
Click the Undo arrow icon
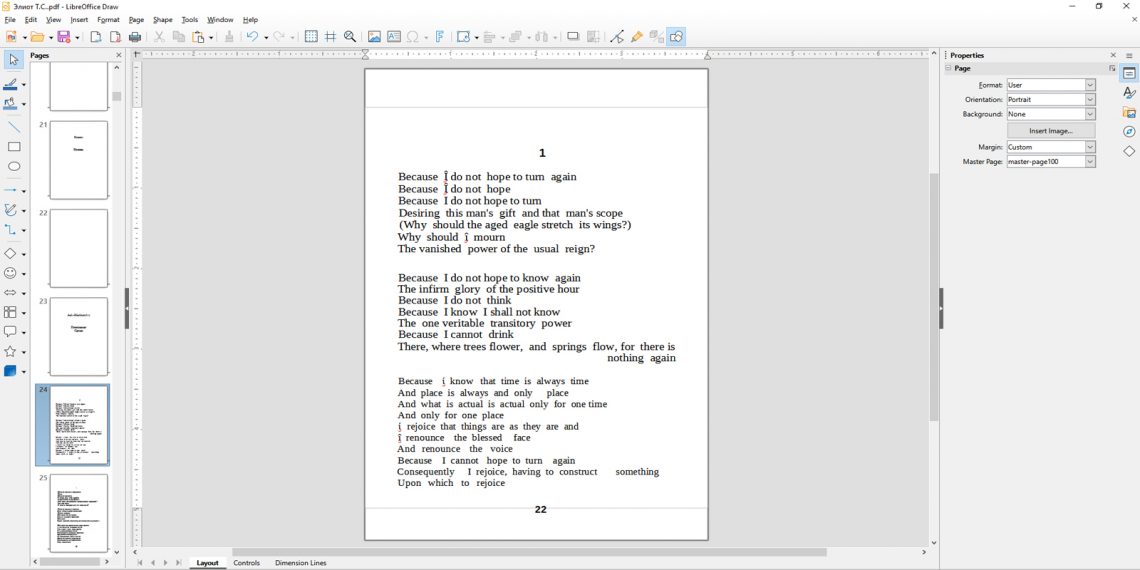[252, 37]
